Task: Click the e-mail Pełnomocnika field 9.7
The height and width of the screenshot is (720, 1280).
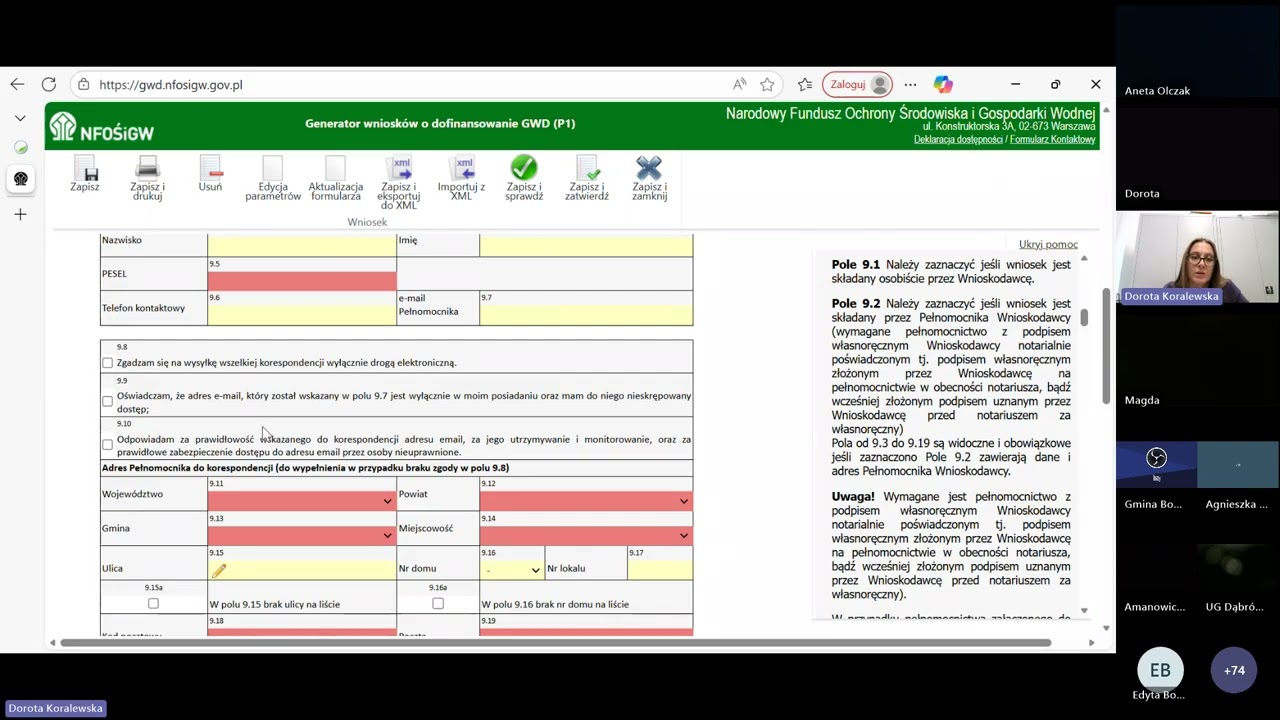Action: pyautogui.click(x=586, y=314)
